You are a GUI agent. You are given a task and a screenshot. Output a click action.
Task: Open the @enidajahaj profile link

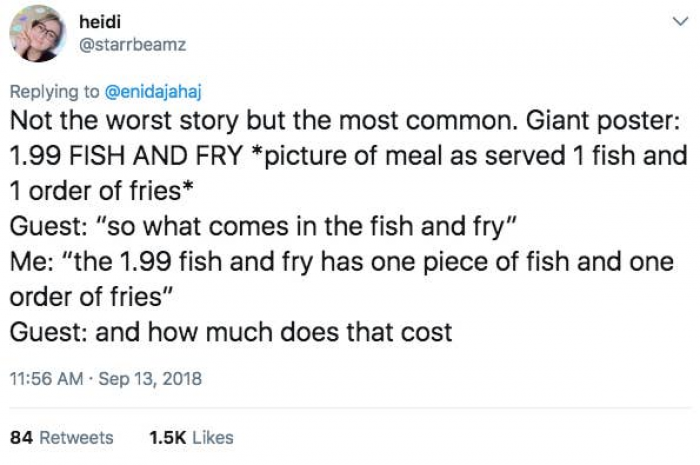point(154,93)
